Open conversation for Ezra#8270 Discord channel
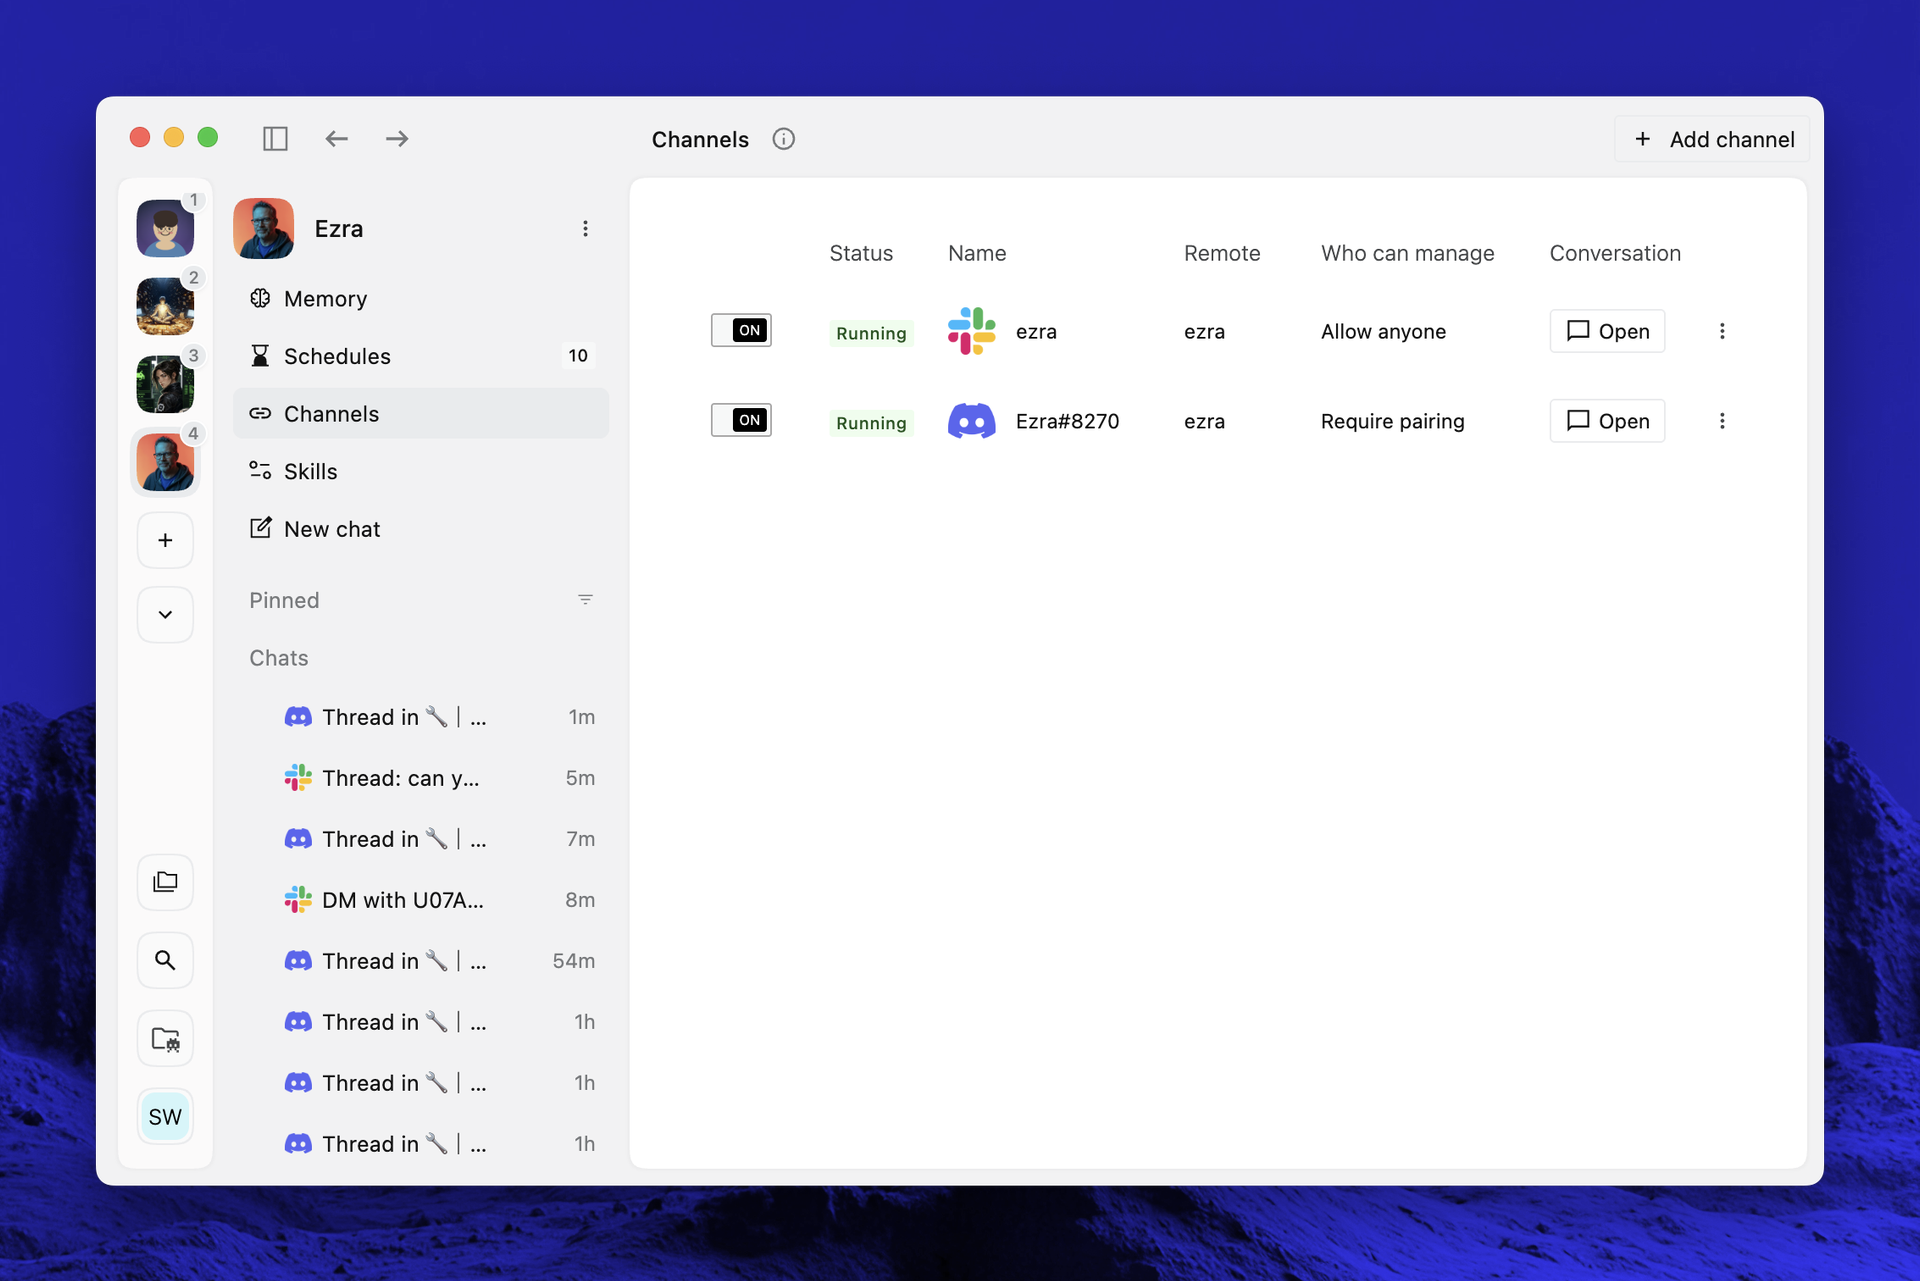This screenshot has width=1920, height=1281. [1607, 421]
